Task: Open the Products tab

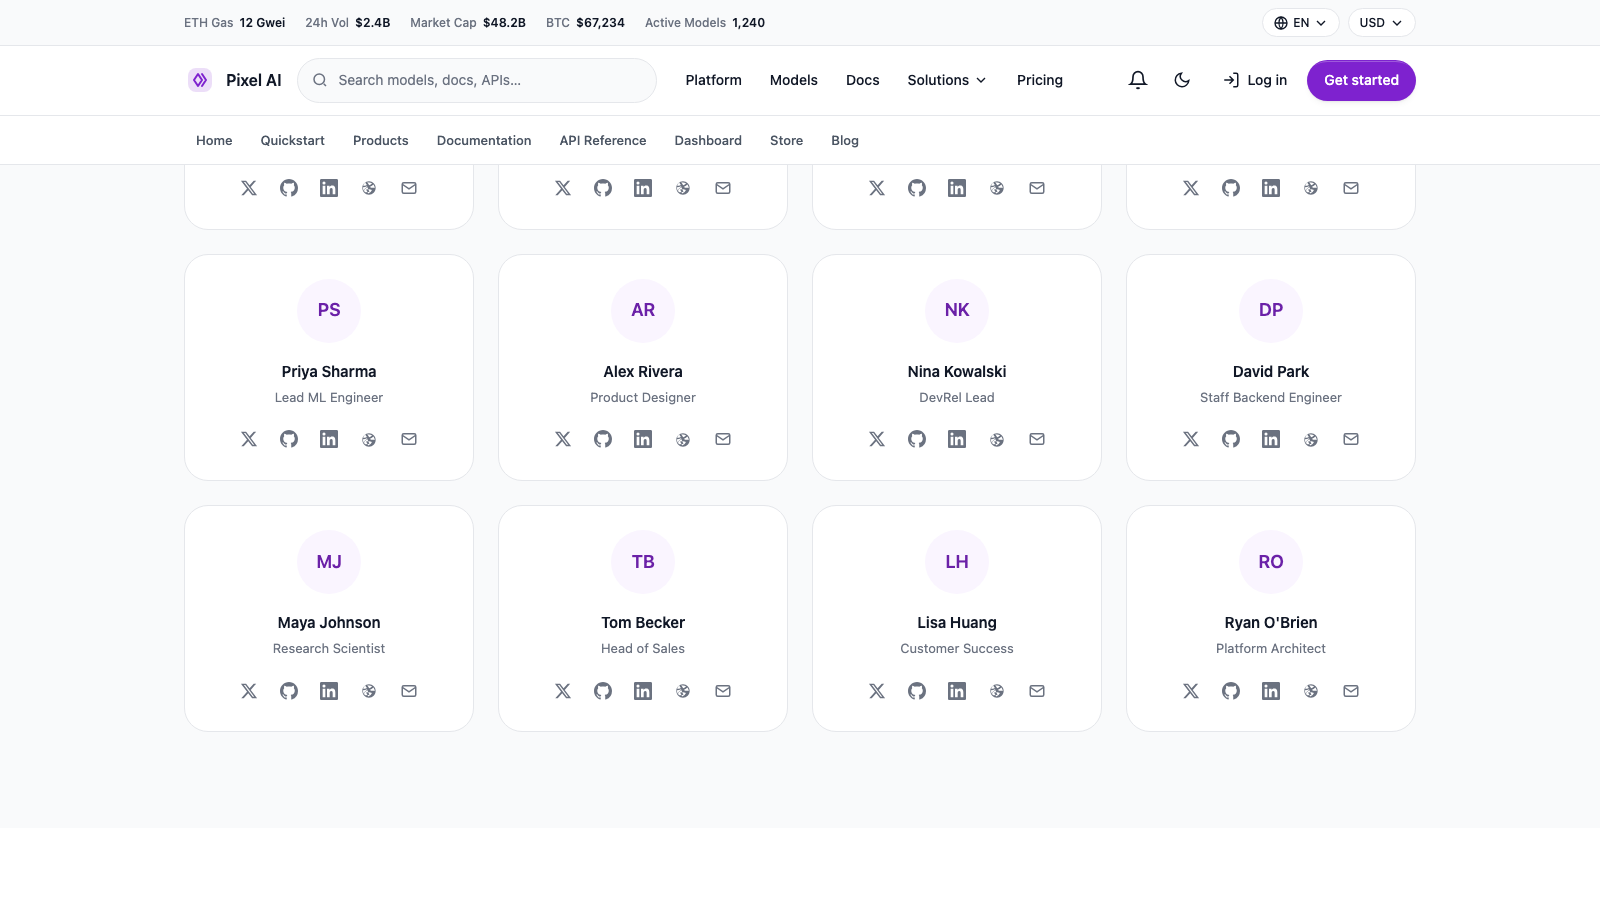Action: (x=381, y=141)
